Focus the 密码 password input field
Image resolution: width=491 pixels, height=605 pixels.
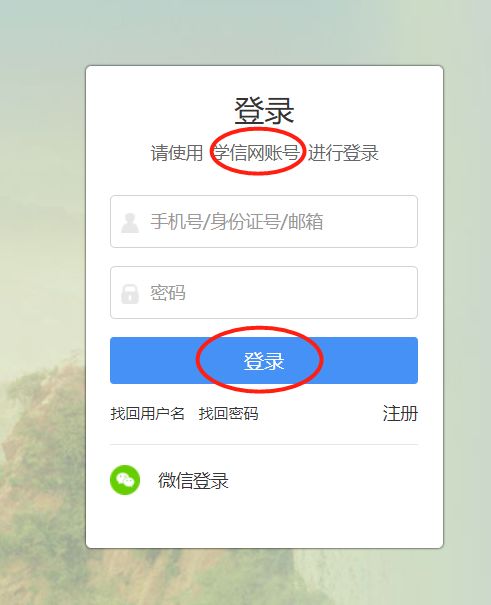point(264,292)
